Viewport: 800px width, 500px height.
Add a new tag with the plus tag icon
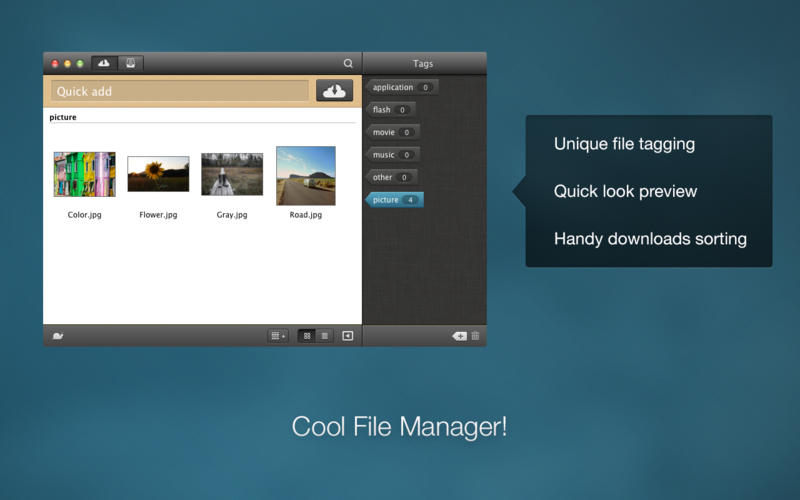click(459, 336)
